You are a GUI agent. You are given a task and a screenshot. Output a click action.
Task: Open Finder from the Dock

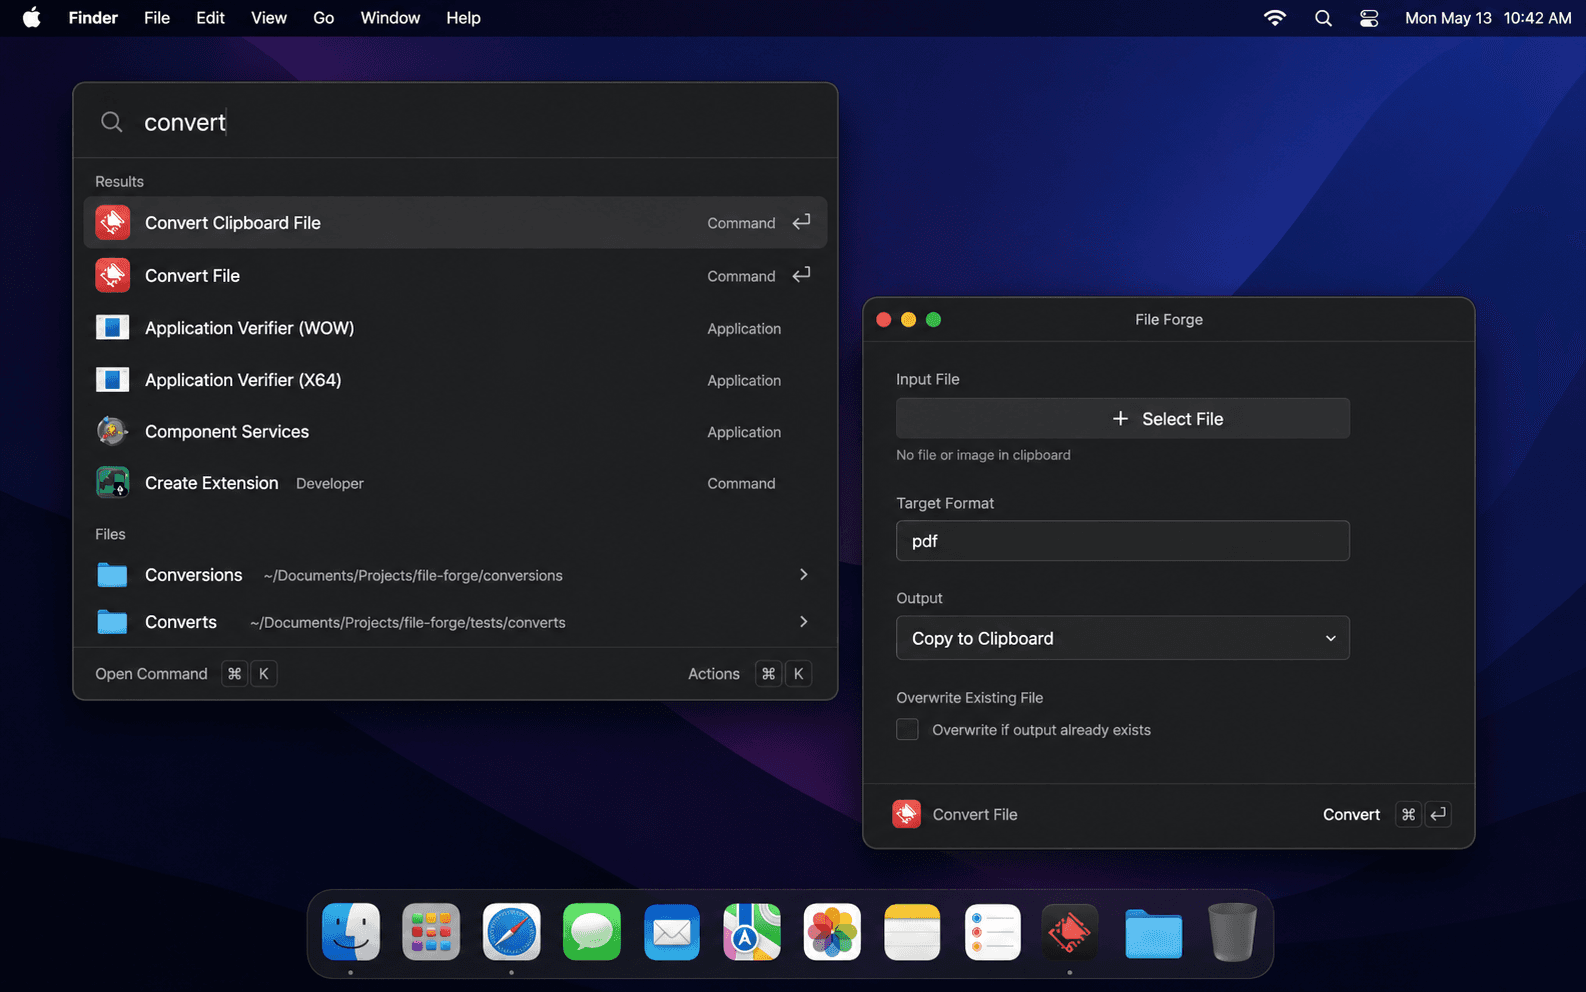point(351,932)
